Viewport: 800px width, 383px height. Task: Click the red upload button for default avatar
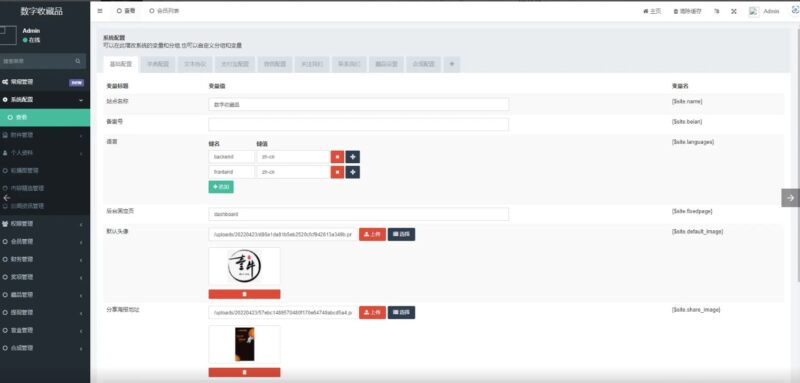(x=372, y=235)
